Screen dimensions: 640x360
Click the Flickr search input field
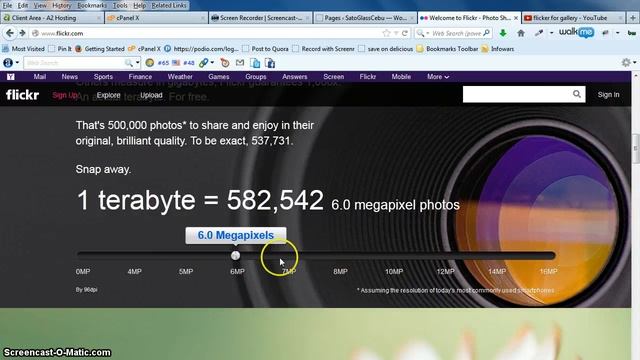click(517, 94)
